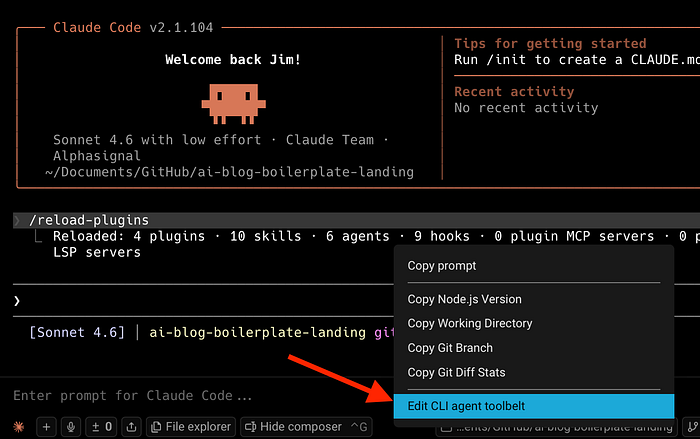This screenshot has height=439, width=700.
Task: Select Copy Working Directory menu item
Action: (533, 323)
